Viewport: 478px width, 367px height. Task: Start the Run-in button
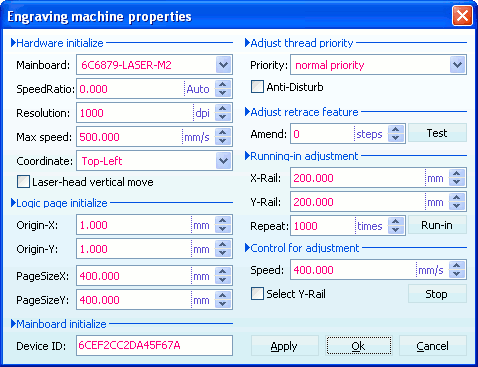(x=437, y=225)
